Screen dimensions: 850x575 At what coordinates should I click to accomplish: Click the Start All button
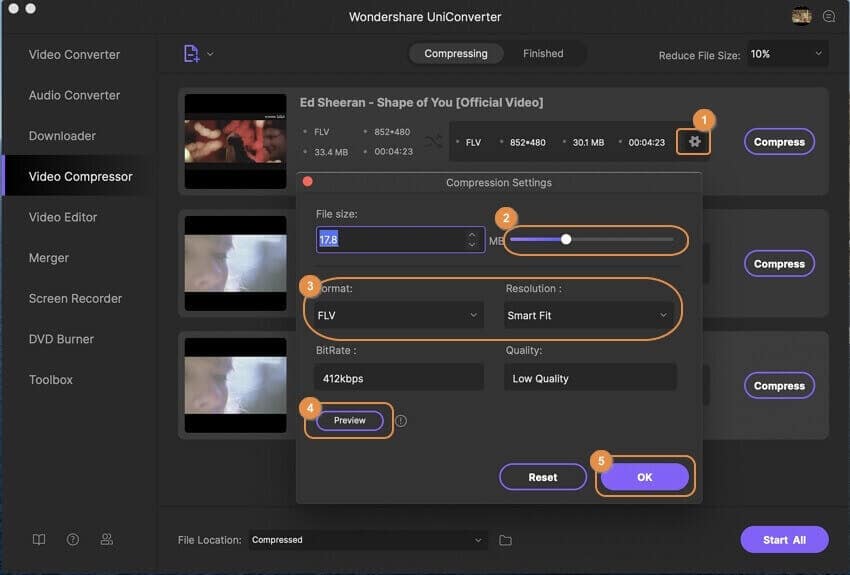point(784,540)
